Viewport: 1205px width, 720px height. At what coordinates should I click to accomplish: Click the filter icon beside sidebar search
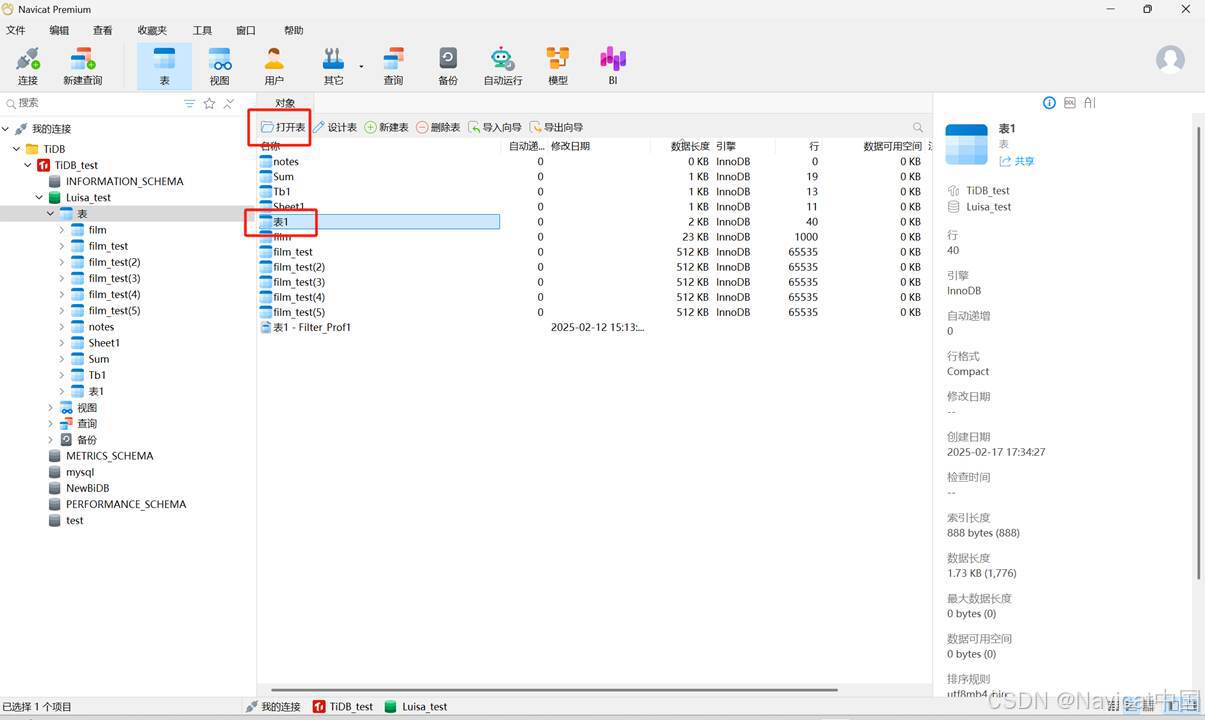(x=190, y=103)
